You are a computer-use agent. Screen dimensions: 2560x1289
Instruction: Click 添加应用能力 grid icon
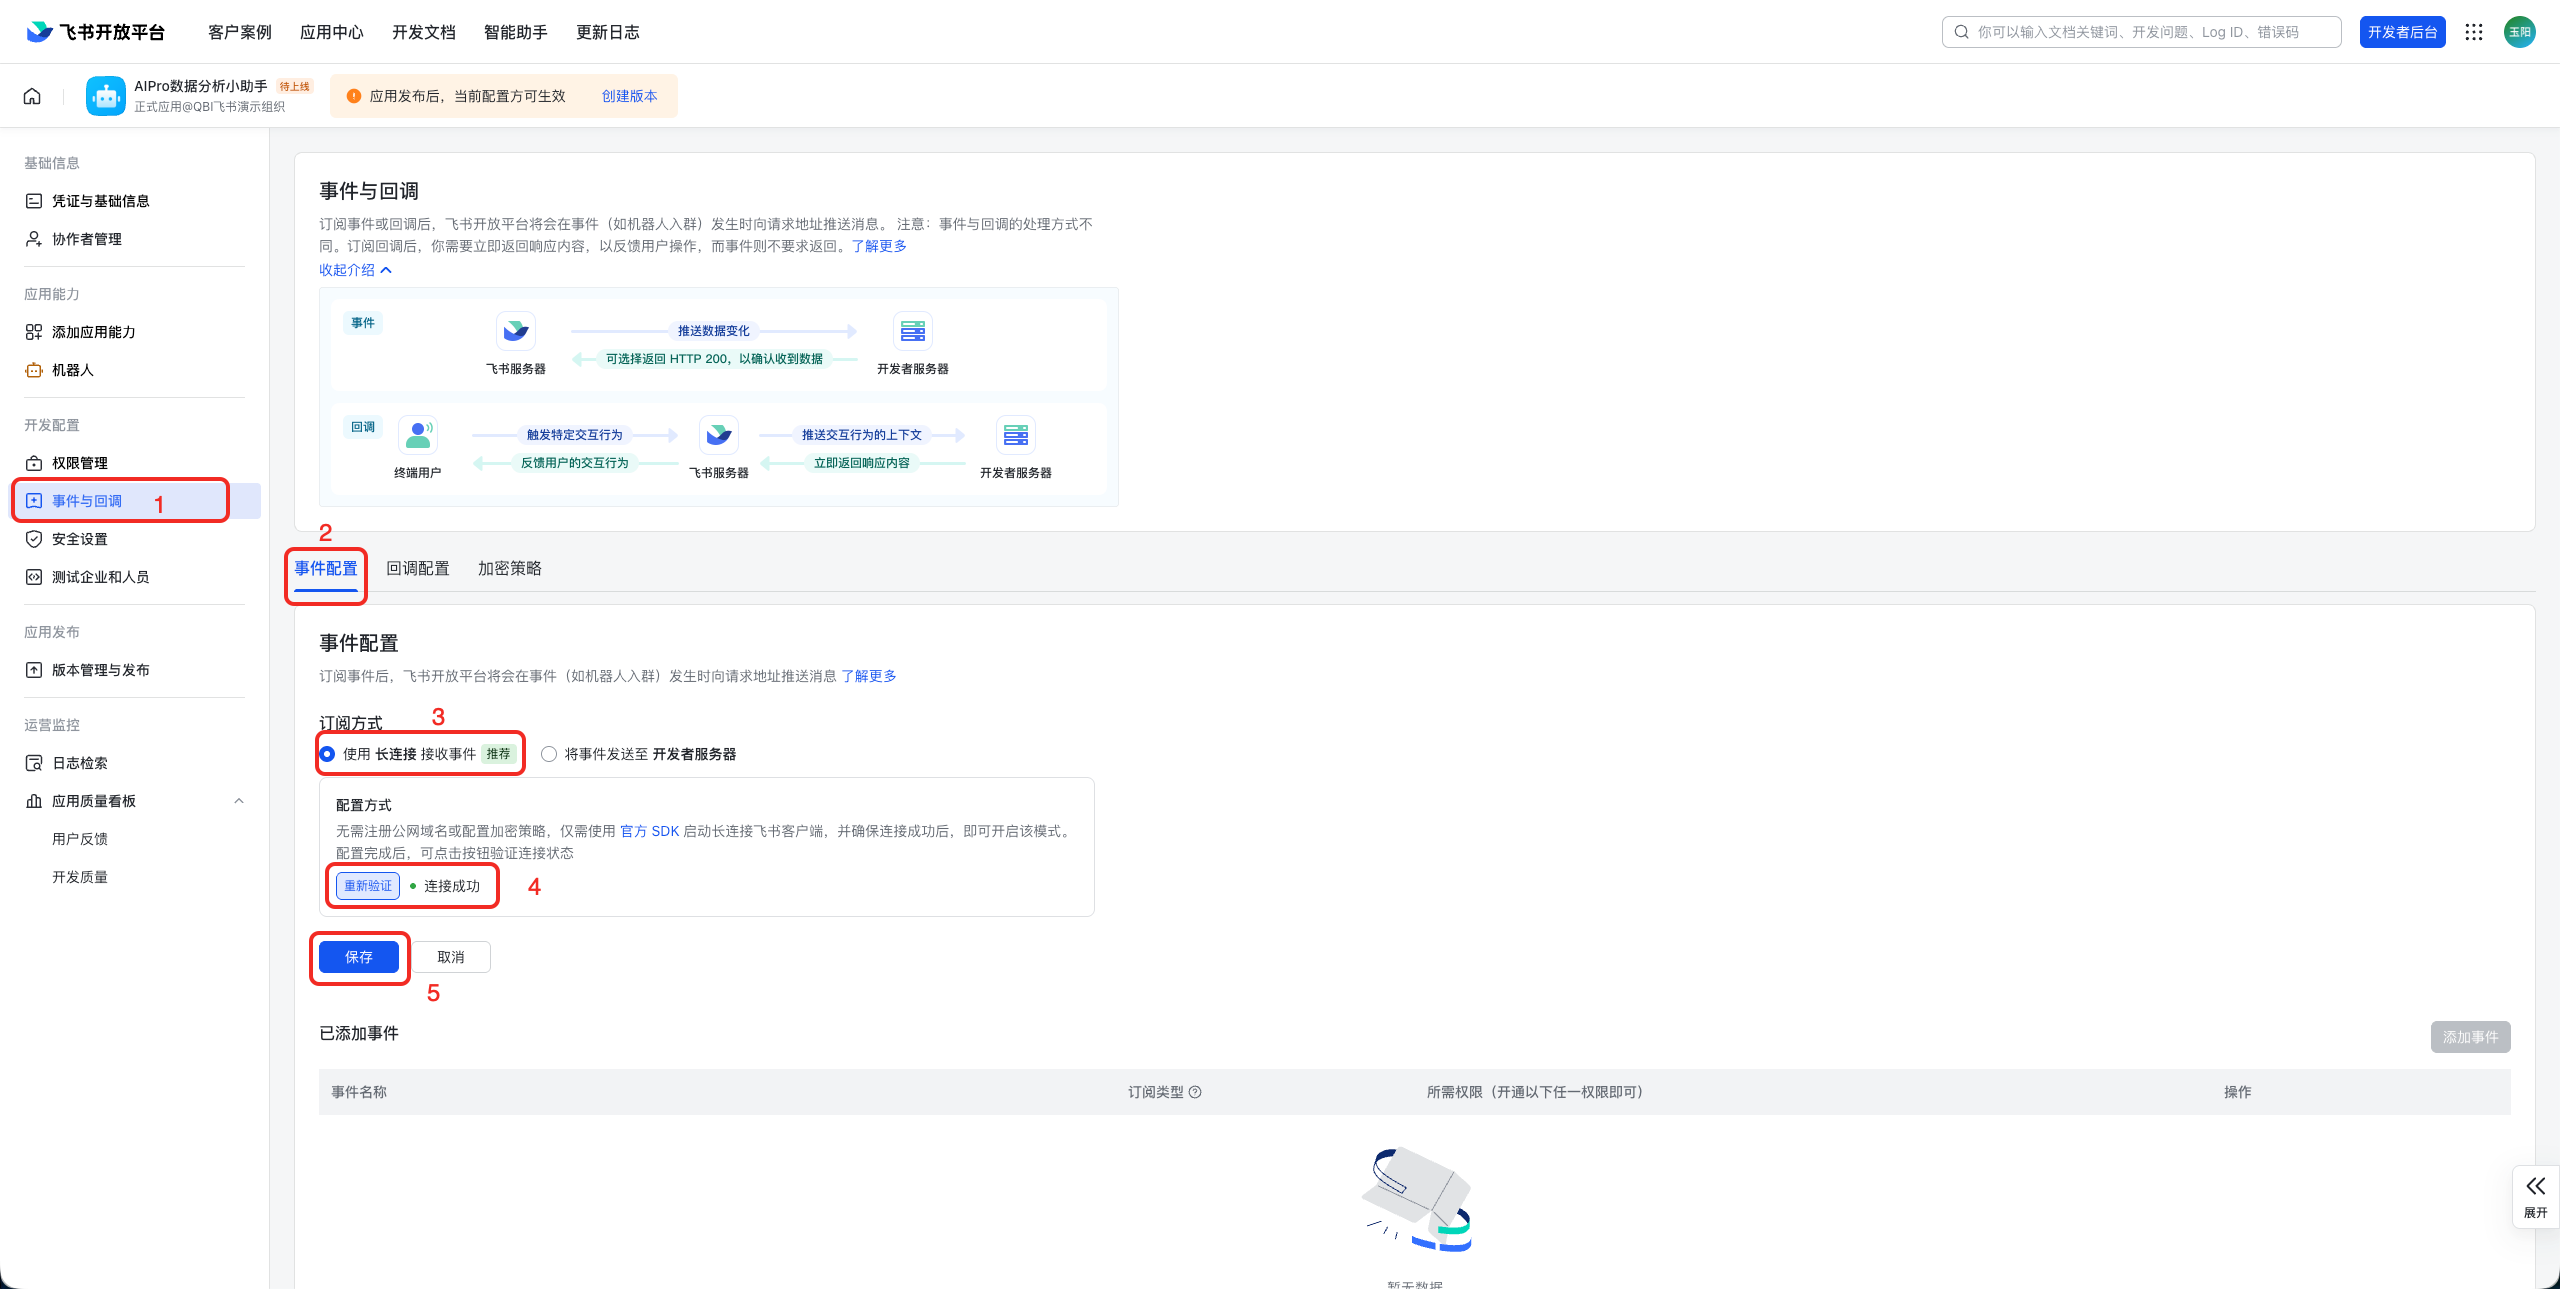pyautogui.click(x=34, y=332)
